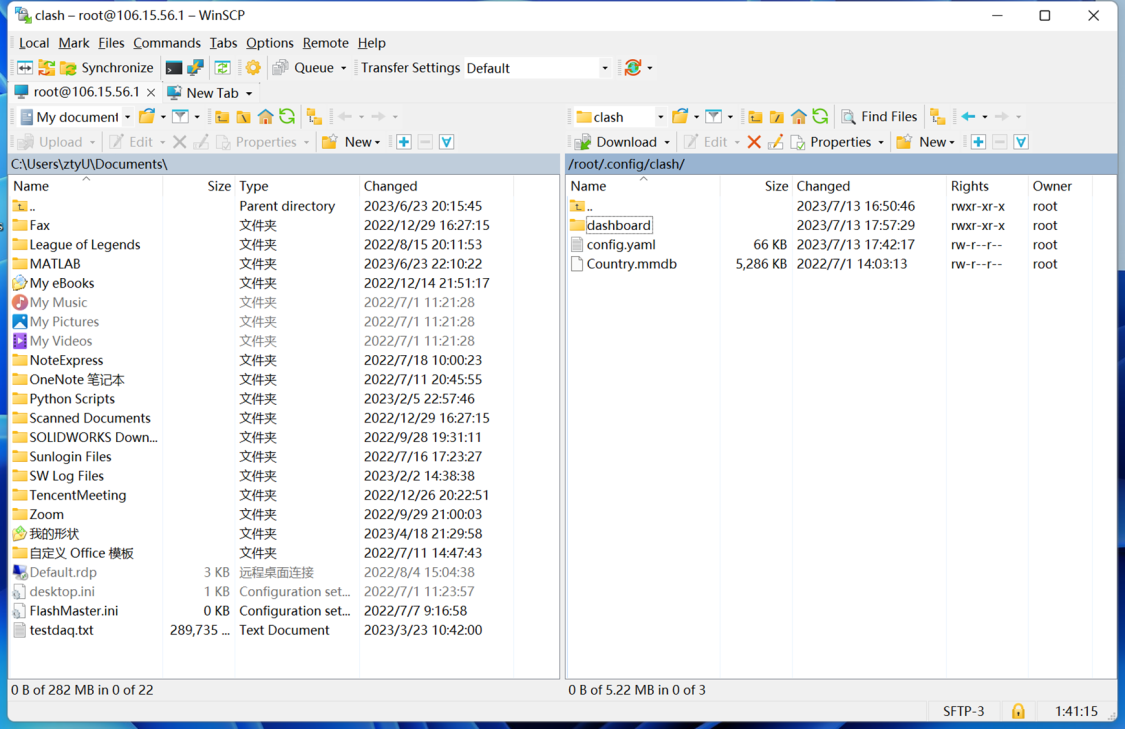
Task: Open the New Tab tab
Action: coord(211,93)
